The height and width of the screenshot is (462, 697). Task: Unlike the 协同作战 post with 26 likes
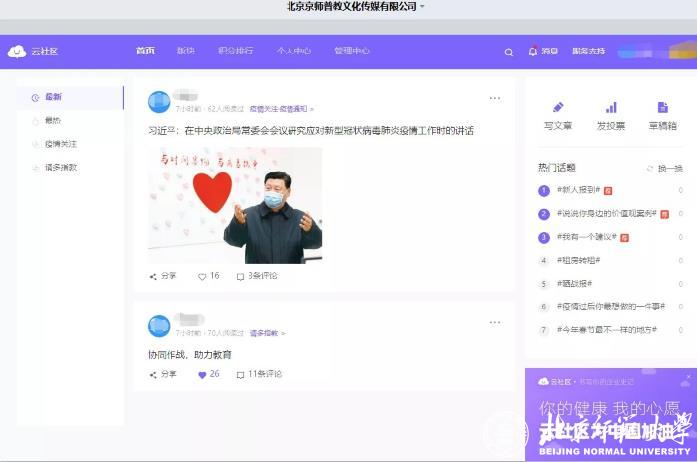tap(202, 374)
